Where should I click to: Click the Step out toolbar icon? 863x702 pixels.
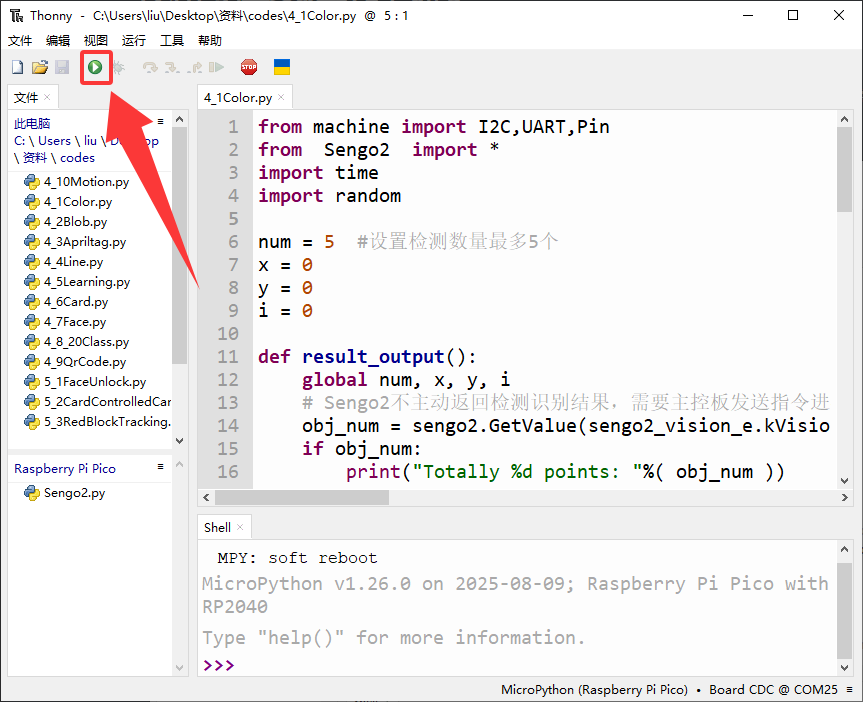[194, 67]
